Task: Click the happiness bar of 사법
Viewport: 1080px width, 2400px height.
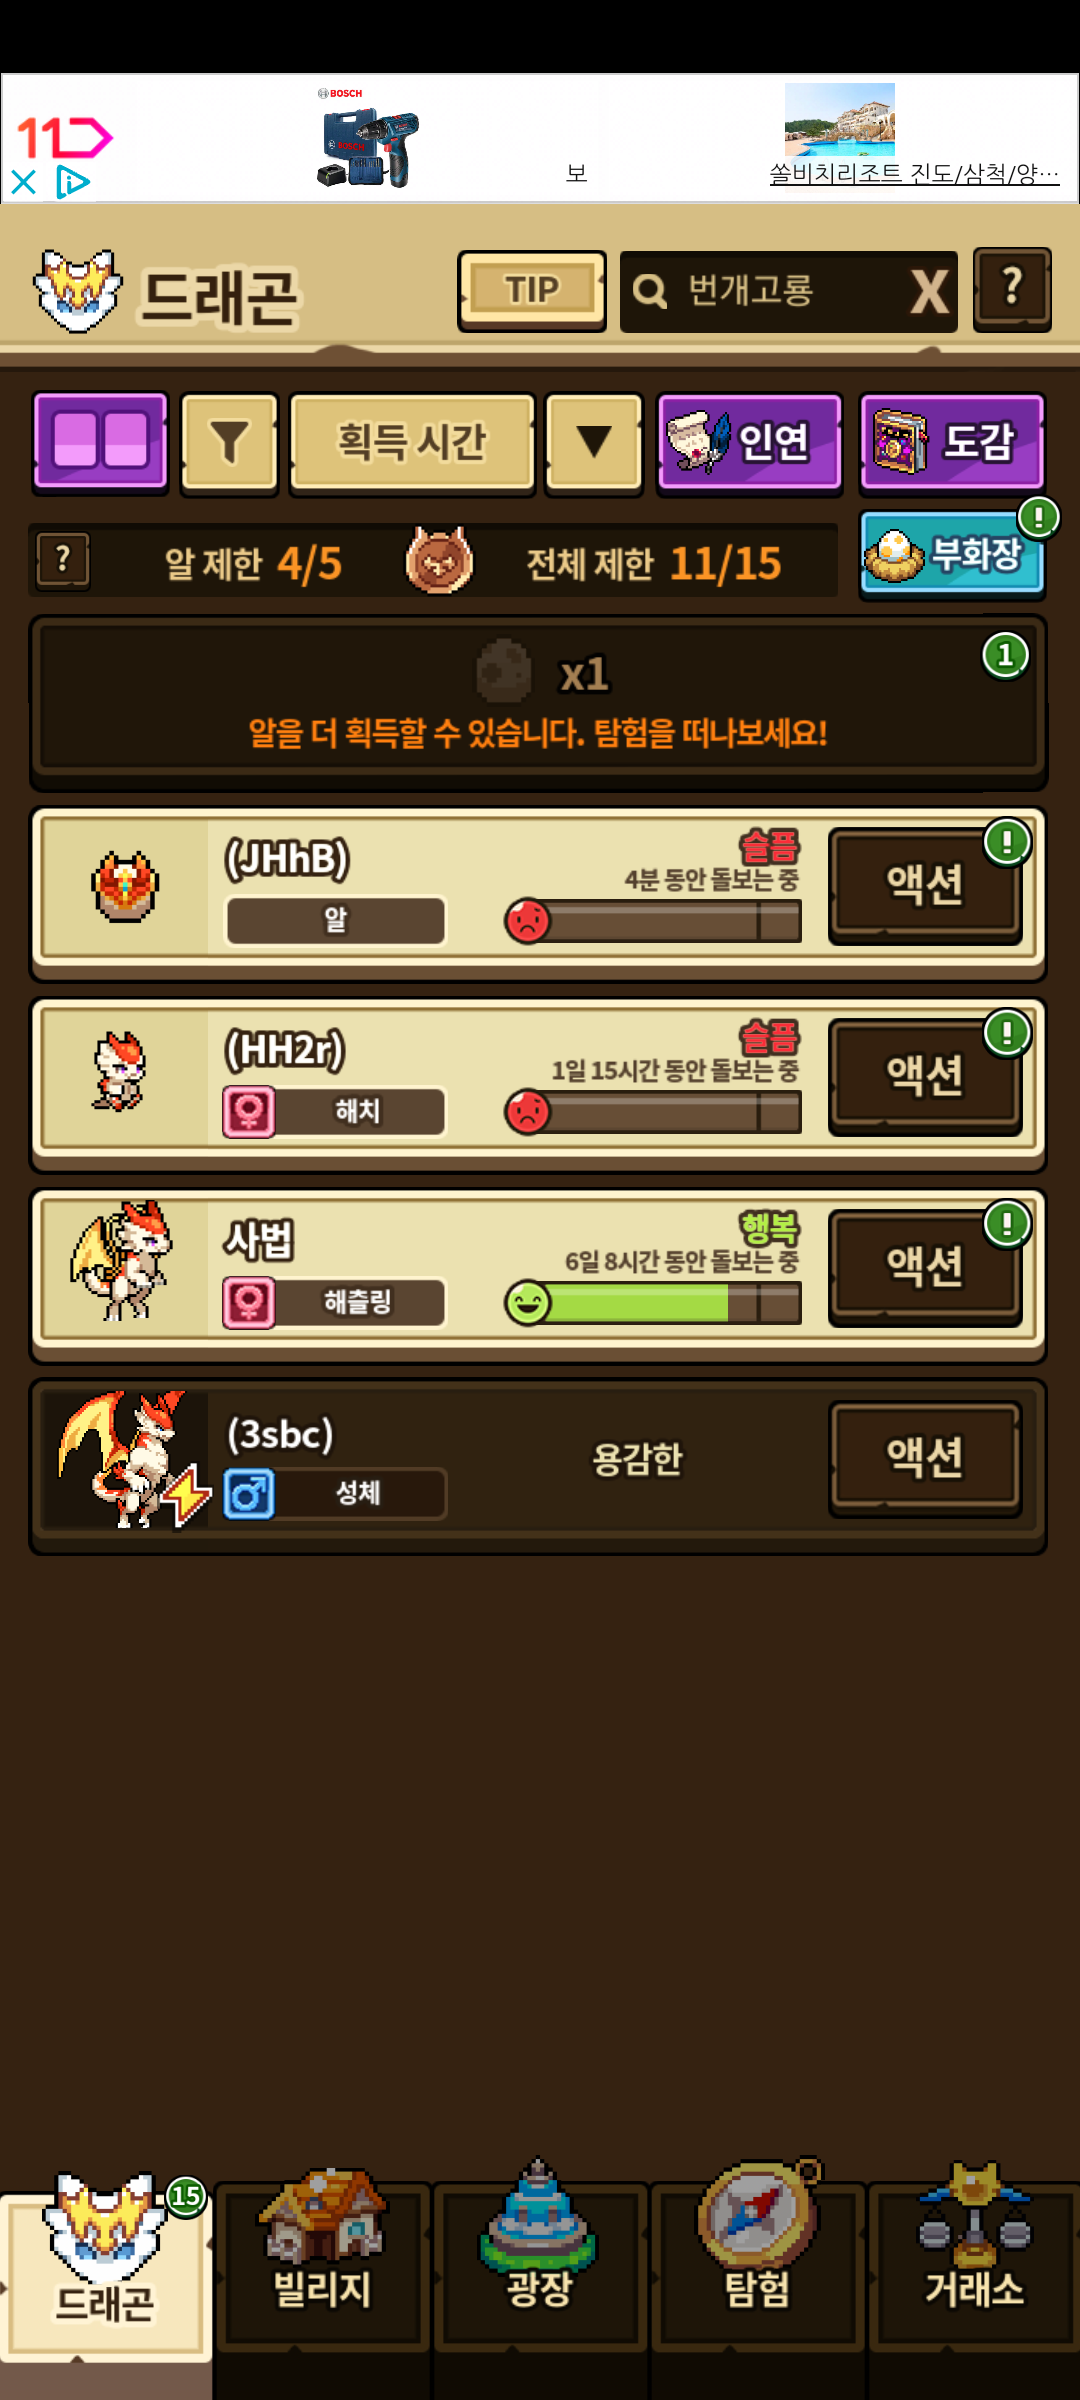Action: 653,1303
